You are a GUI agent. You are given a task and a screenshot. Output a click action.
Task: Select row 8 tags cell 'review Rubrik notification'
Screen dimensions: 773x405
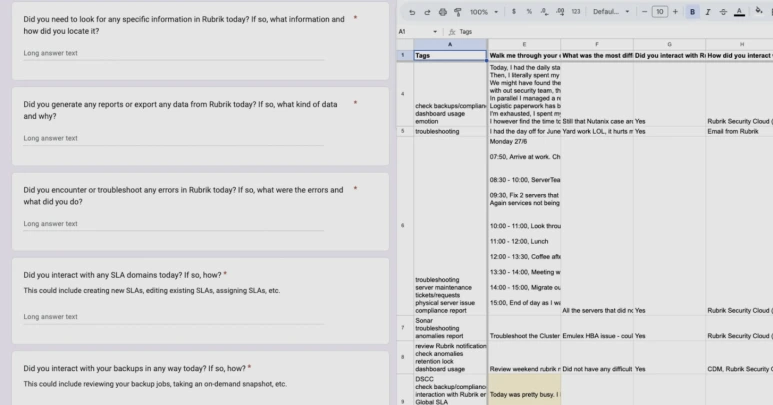(x=450, y=357)
